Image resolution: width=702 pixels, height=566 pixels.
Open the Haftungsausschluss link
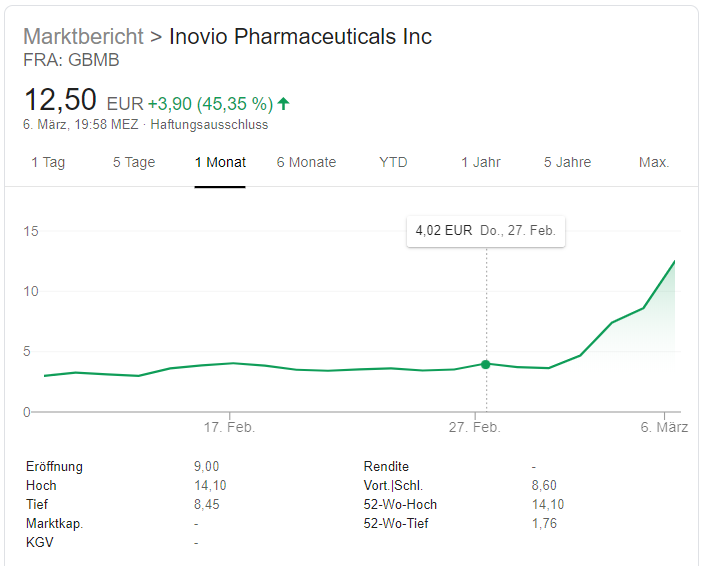[209, 125]
